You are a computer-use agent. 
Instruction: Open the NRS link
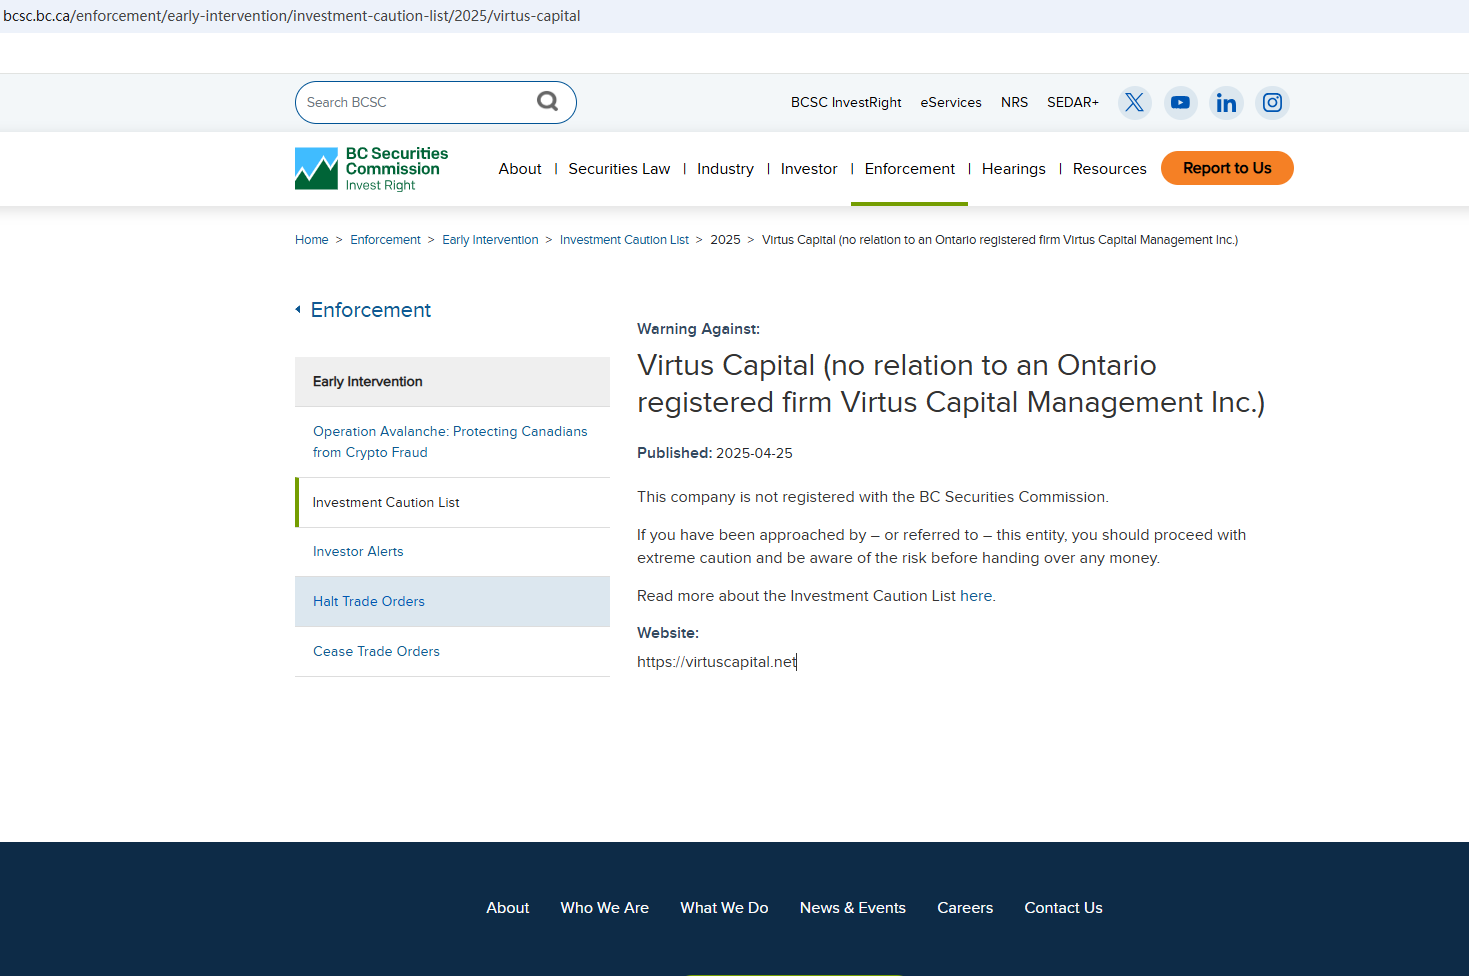click(1014, 102)
